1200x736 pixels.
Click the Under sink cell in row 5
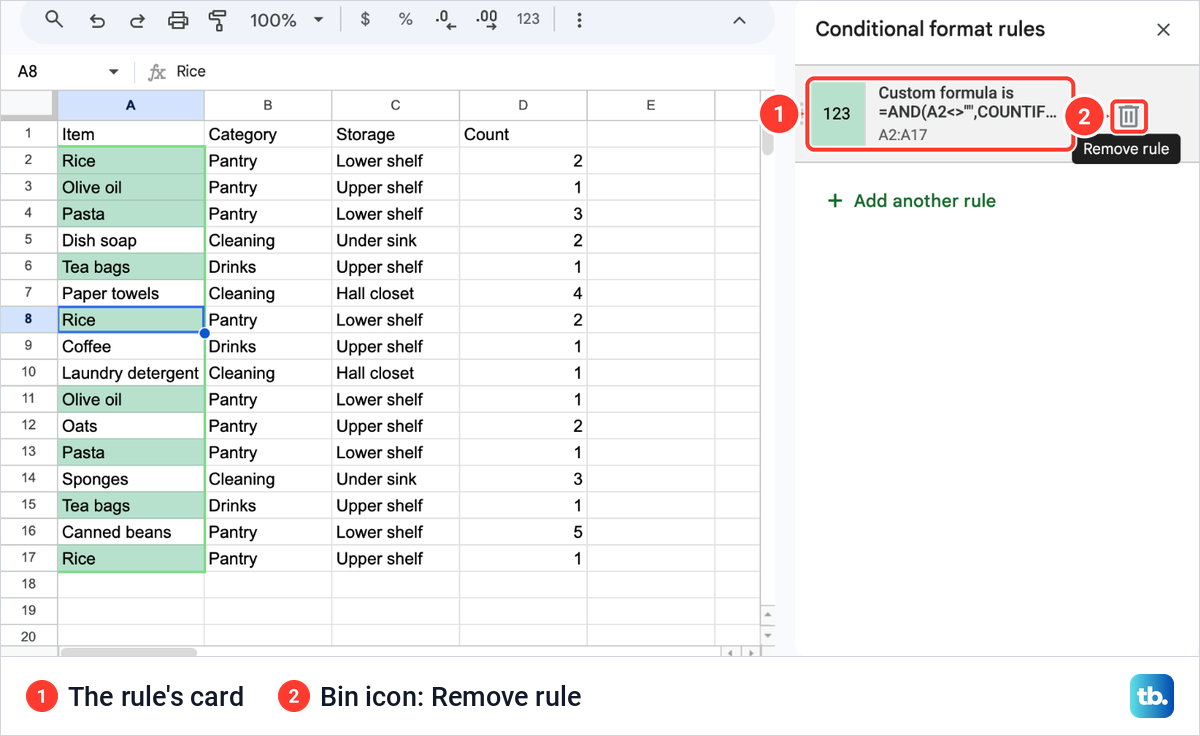[396, 240]
